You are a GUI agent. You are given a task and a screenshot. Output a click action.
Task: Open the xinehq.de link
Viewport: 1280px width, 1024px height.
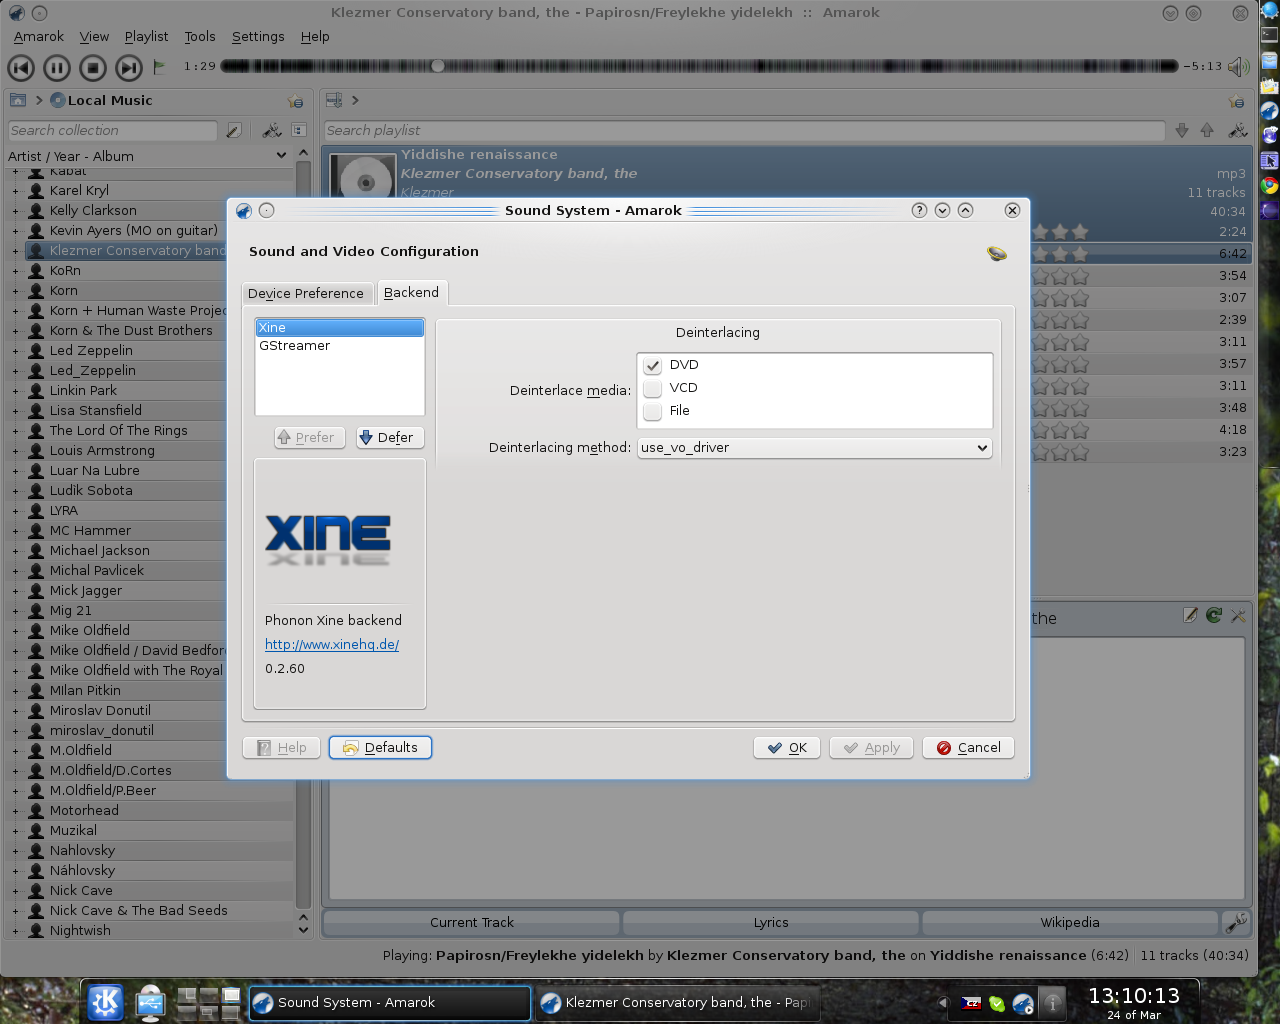coord(332,645)
